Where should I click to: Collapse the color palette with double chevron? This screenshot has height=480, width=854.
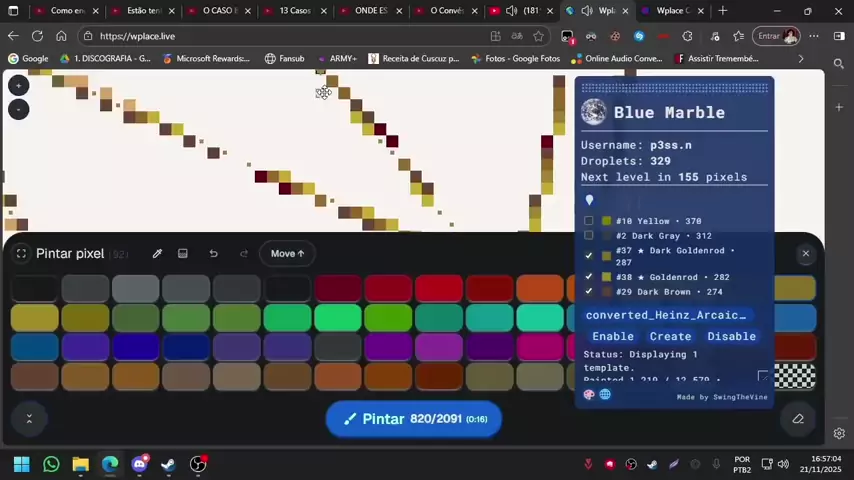pos(28,419)
